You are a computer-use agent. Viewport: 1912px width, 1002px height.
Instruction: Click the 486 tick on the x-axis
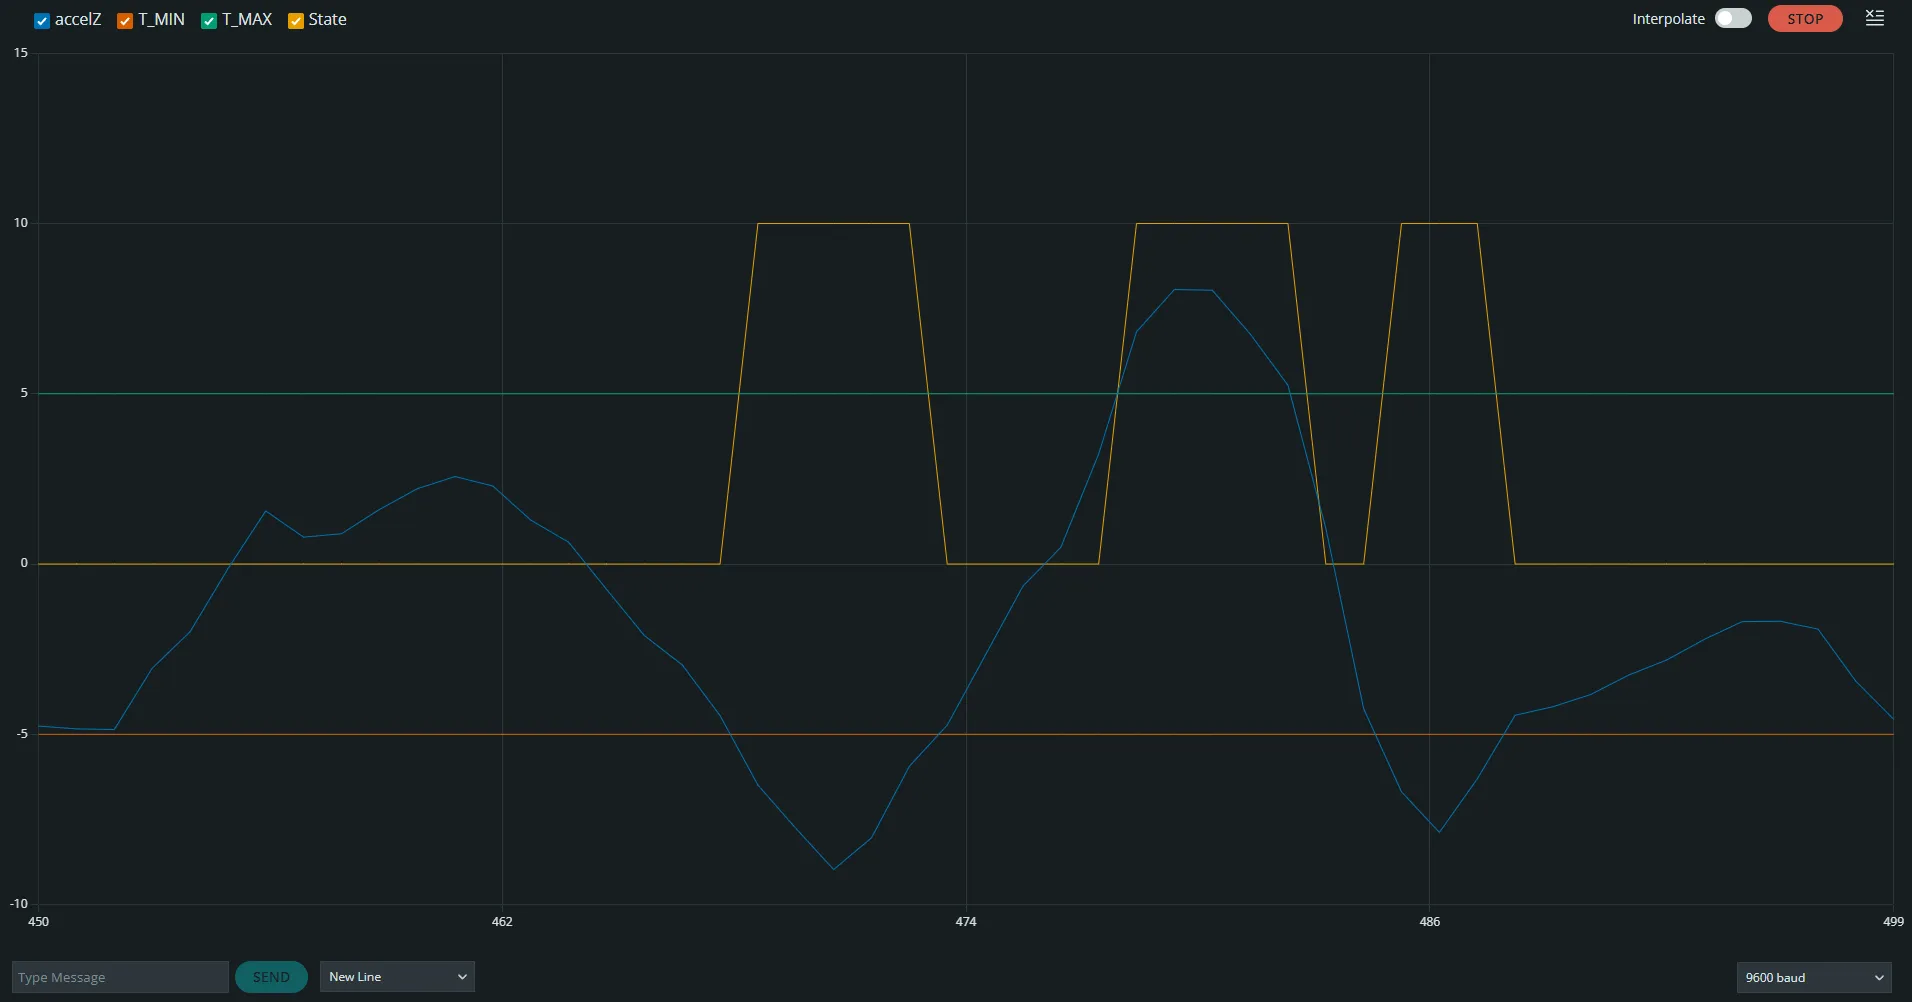pyautogui.click(x=1430, y=921)
